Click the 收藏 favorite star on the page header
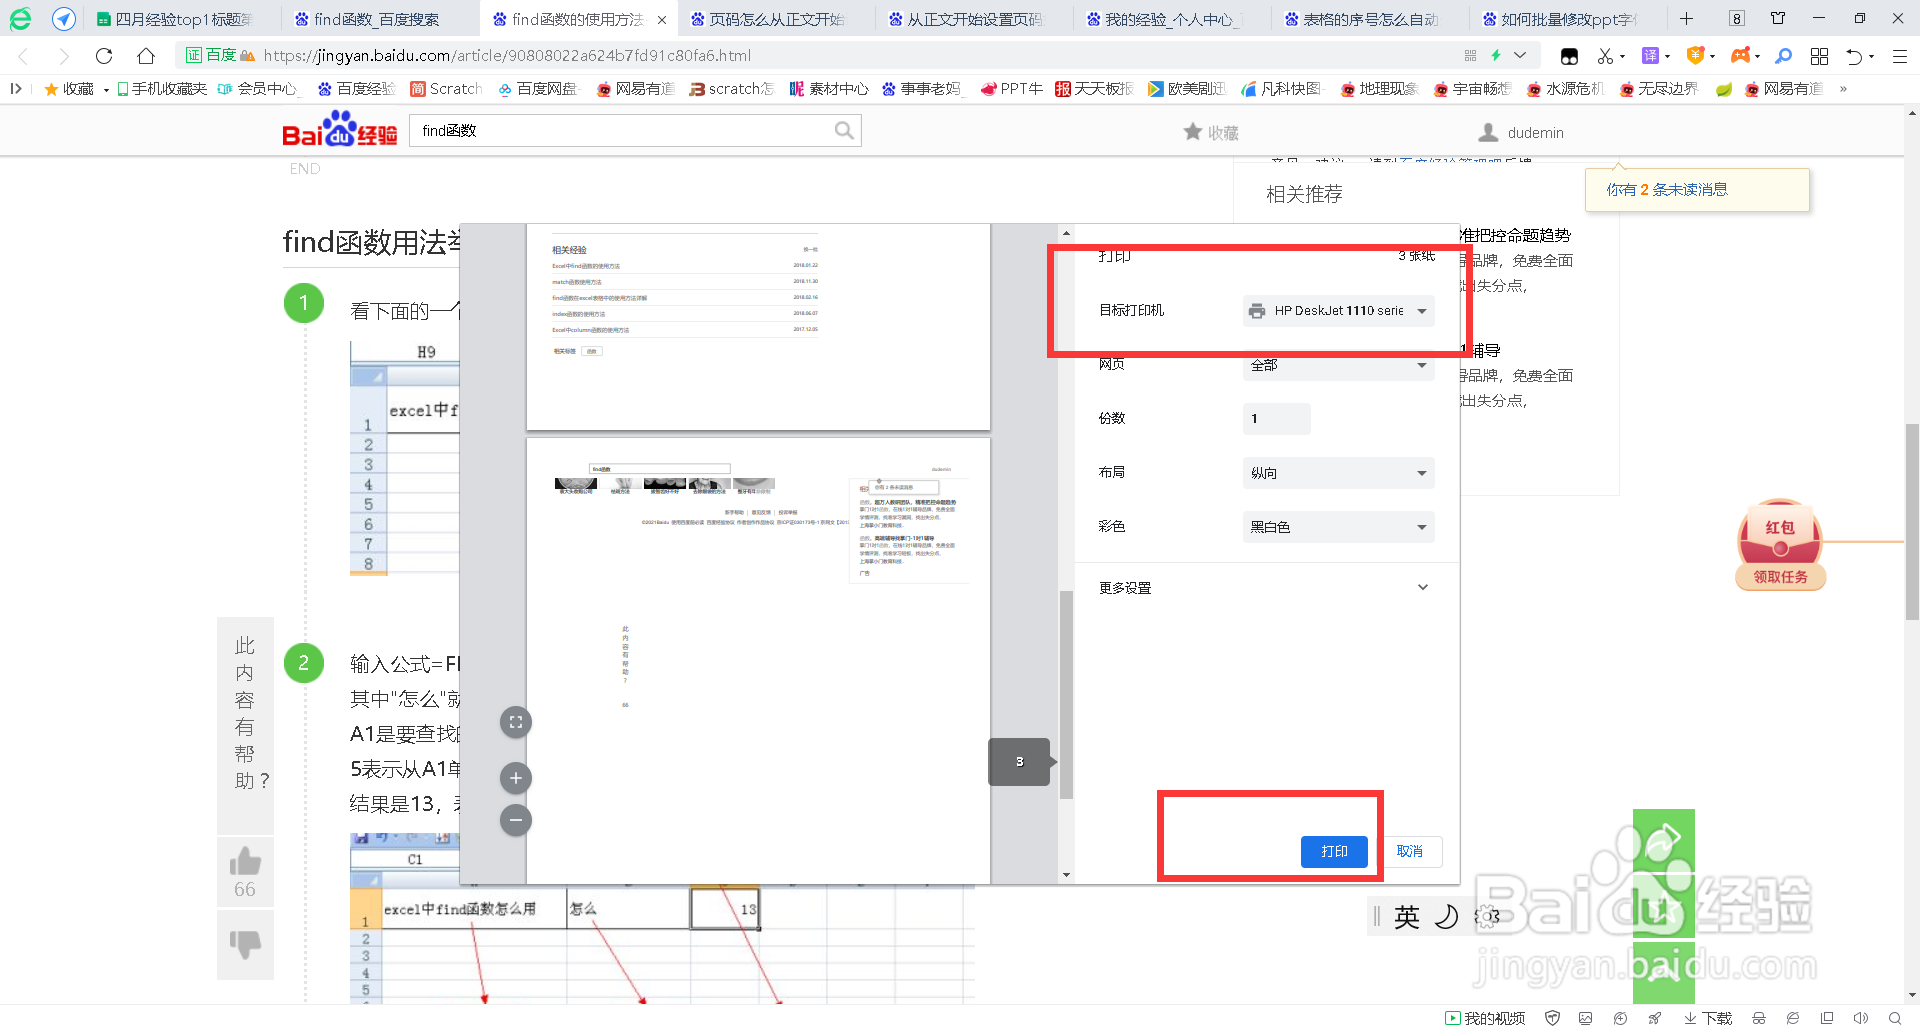Screen dimensions: 1920x1030 coord(1209,131)
